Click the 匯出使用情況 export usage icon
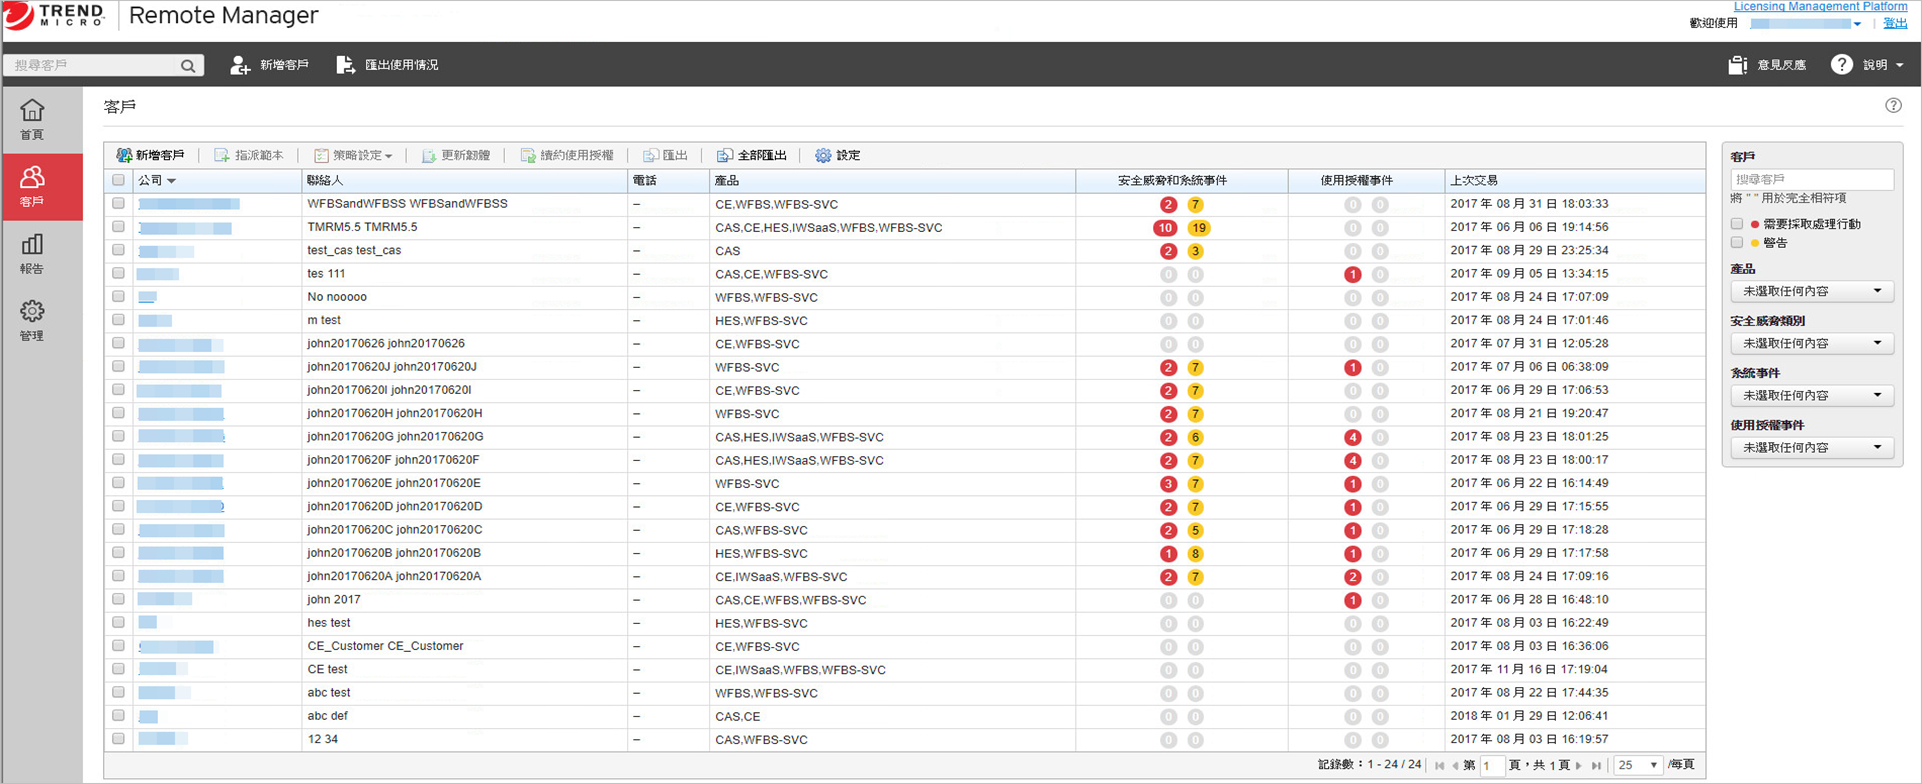1922x784 pixels. tap(345, 65)
